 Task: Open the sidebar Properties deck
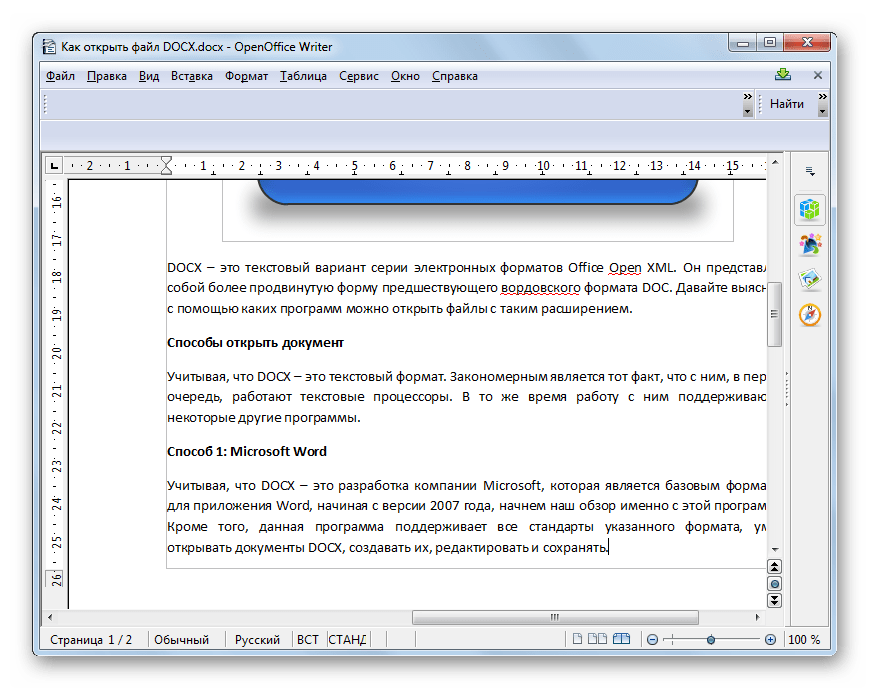coord(810,210)
